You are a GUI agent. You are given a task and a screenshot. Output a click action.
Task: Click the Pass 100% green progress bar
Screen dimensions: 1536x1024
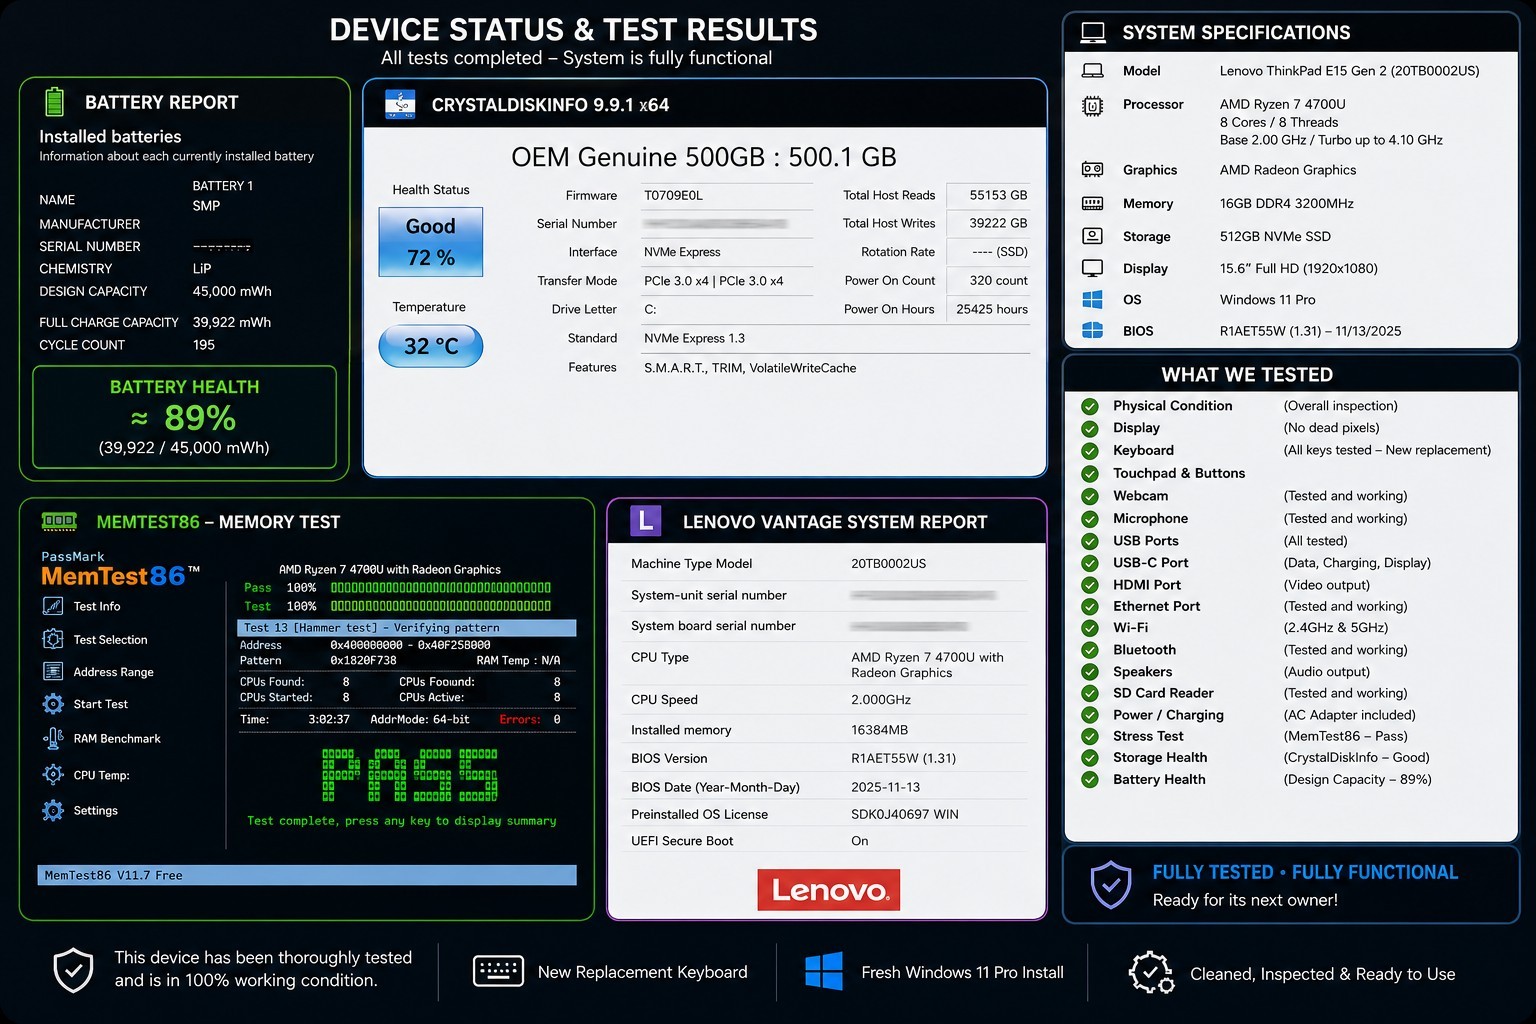[x=441, y=588]
